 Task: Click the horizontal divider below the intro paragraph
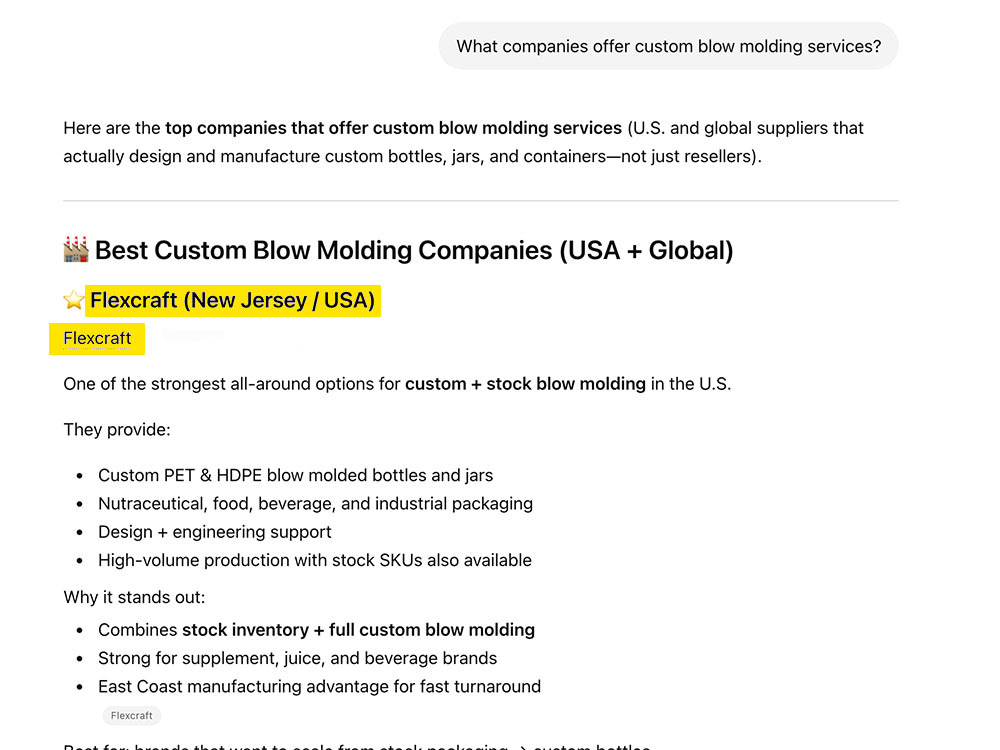pyautogui.click(x=481, y=201)
